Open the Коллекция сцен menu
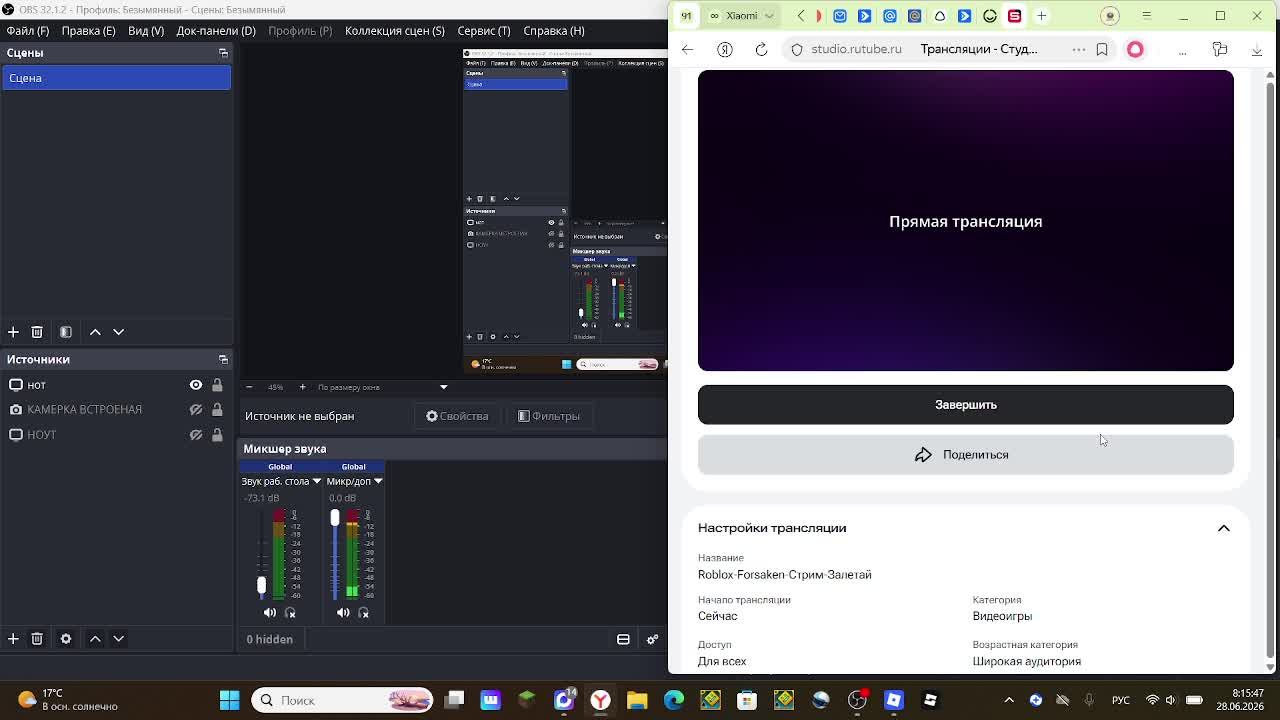The image size is (1280, 720). (395, 30)
